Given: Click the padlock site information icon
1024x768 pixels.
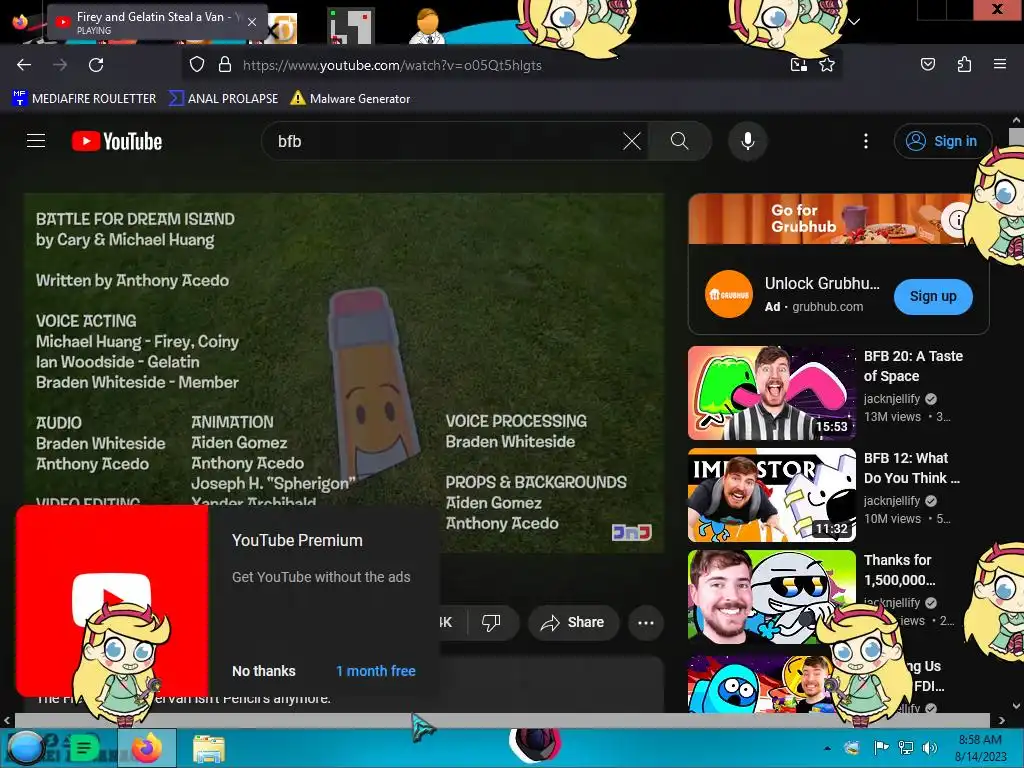Looking at the screenshot, I should tap(225, 65).
